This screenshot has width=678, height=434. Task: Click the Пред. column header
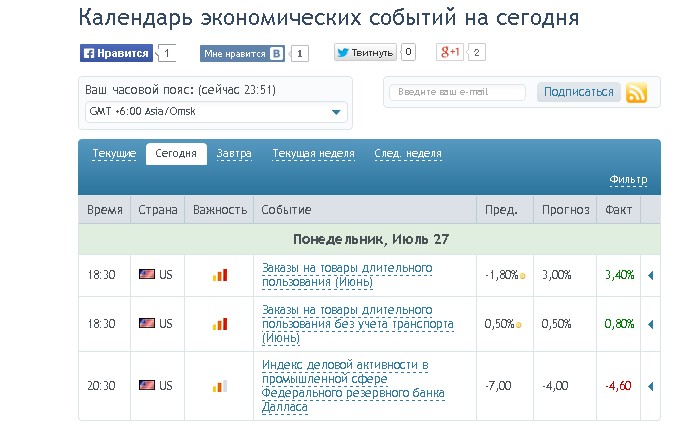505,210
